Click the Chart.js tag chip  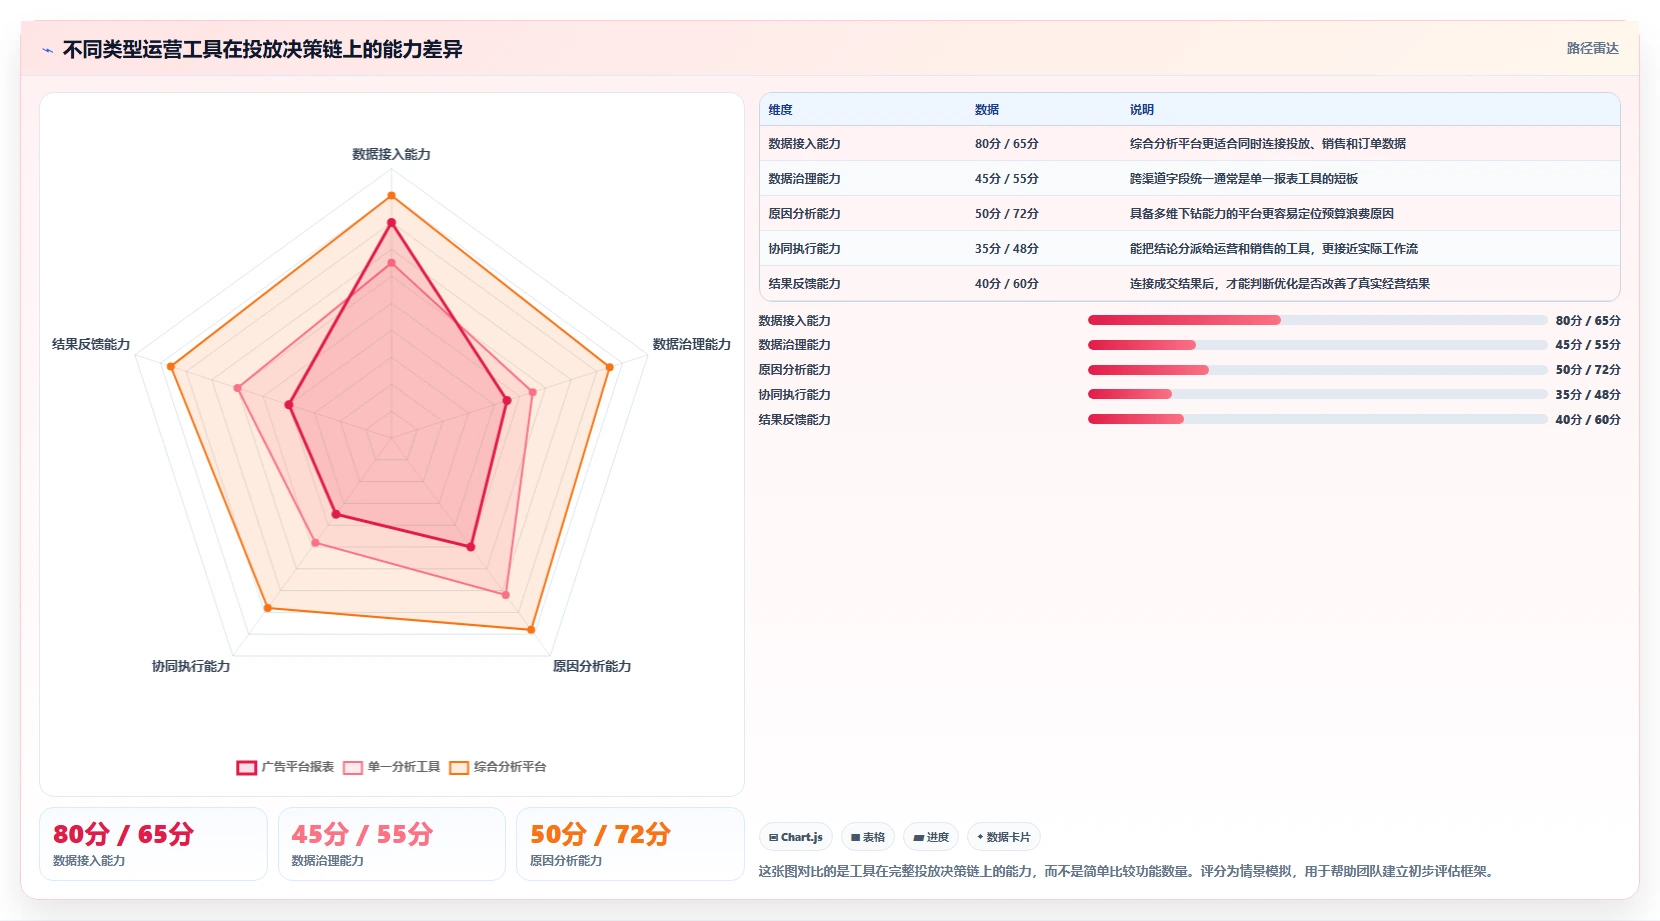click(796, 837)
